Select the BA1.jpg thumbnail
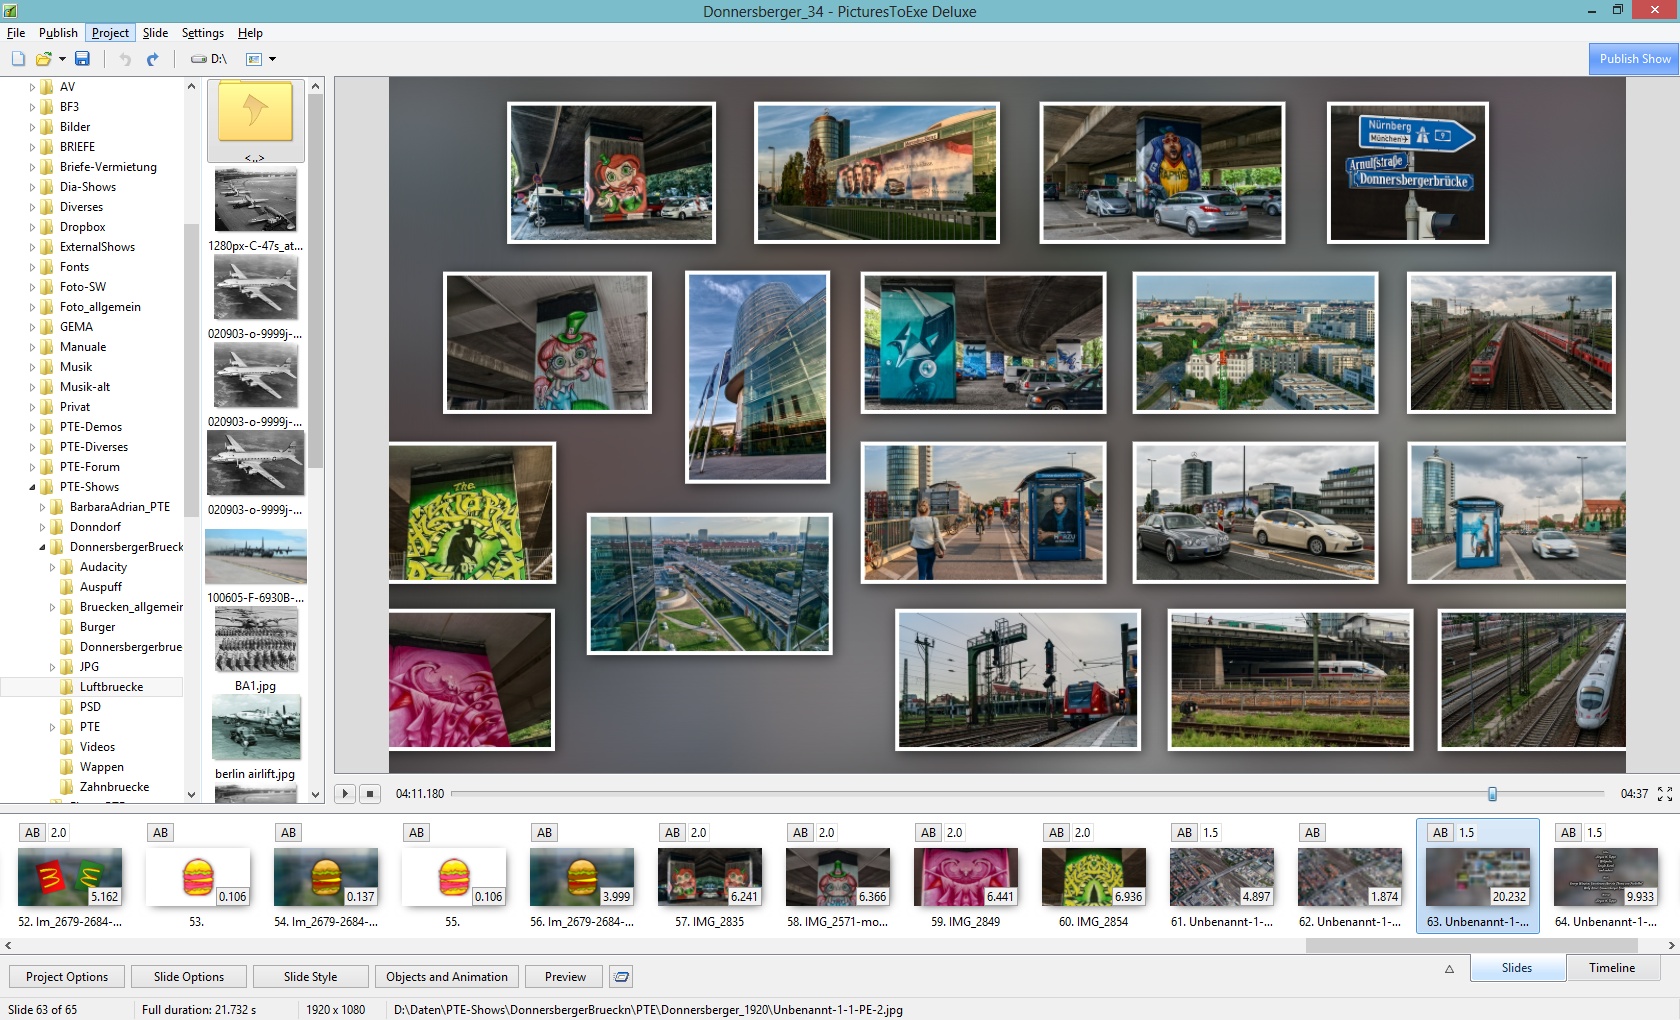The height and width of the screenshot is (1020, 1680). 256,641
